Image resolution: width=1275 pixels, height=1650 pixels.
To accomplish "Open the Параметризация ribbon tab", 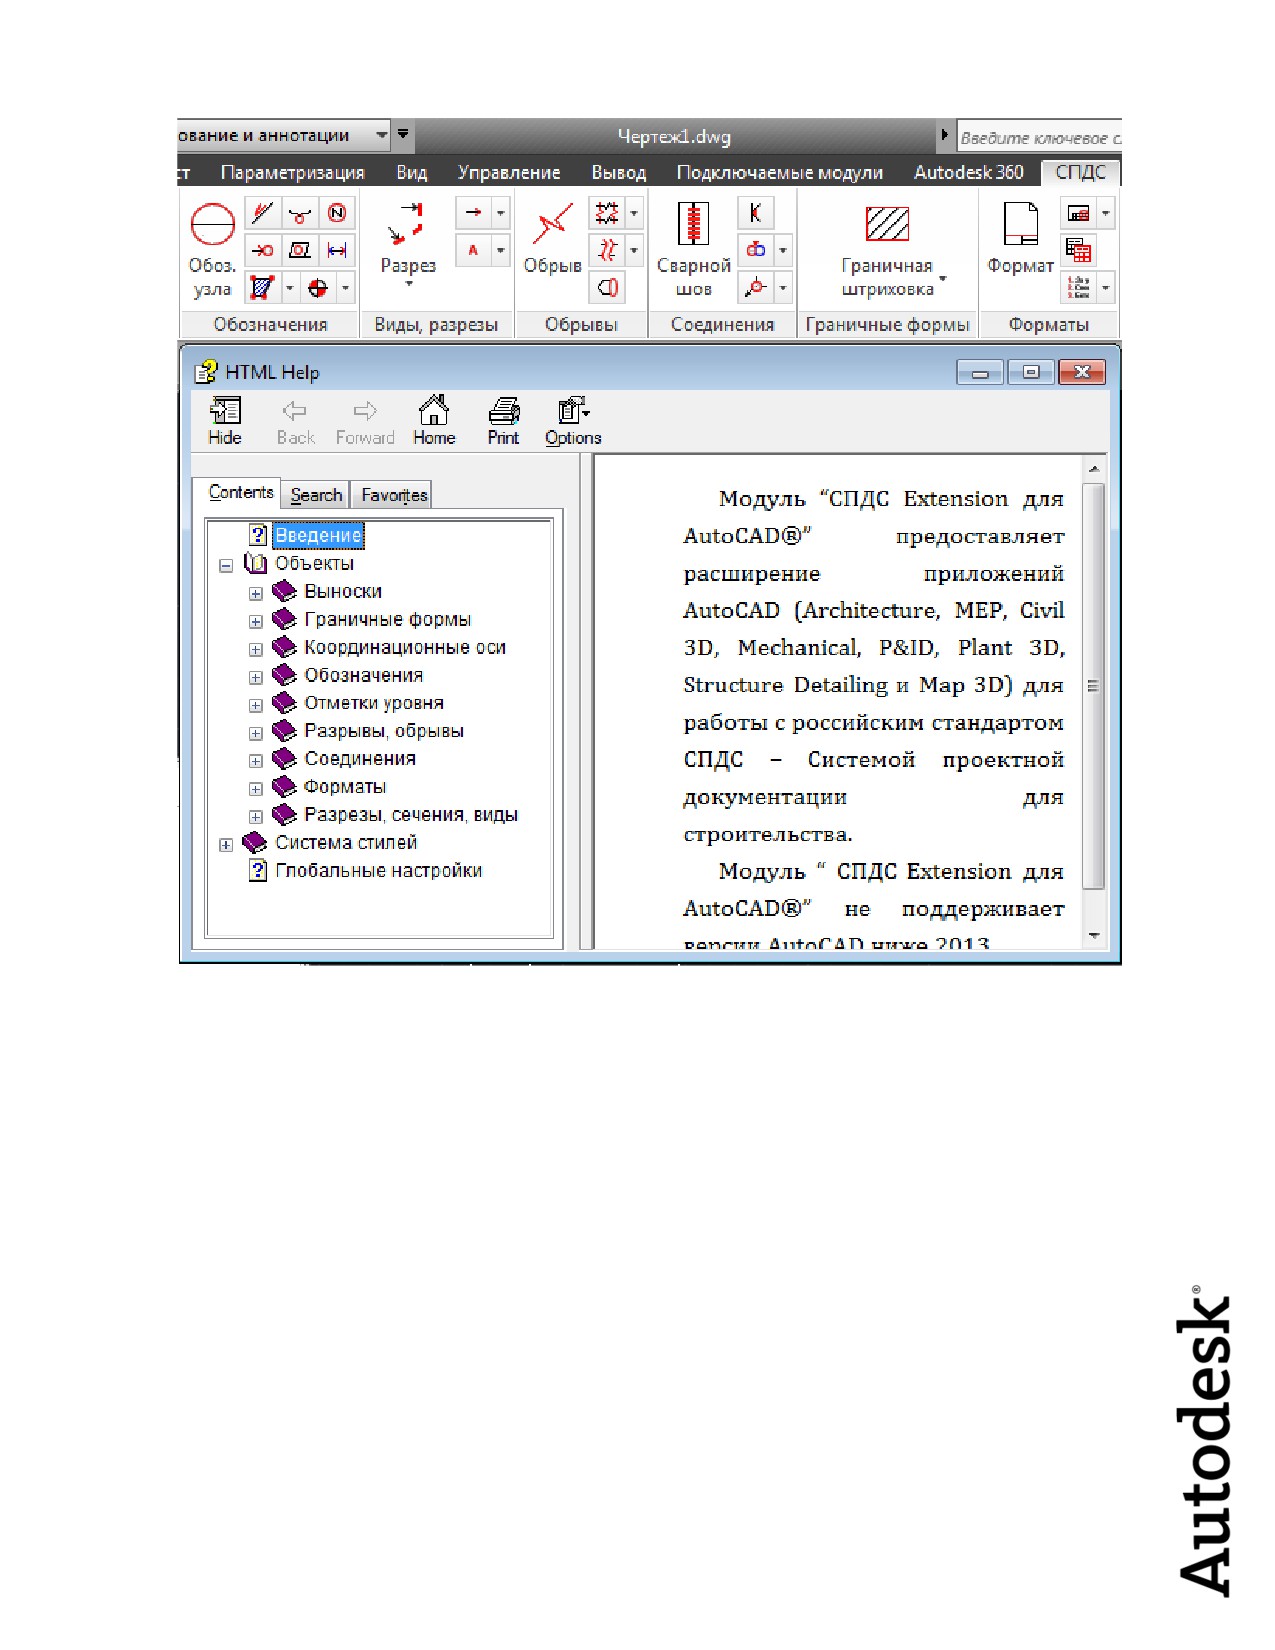I will tap(292, 172).
